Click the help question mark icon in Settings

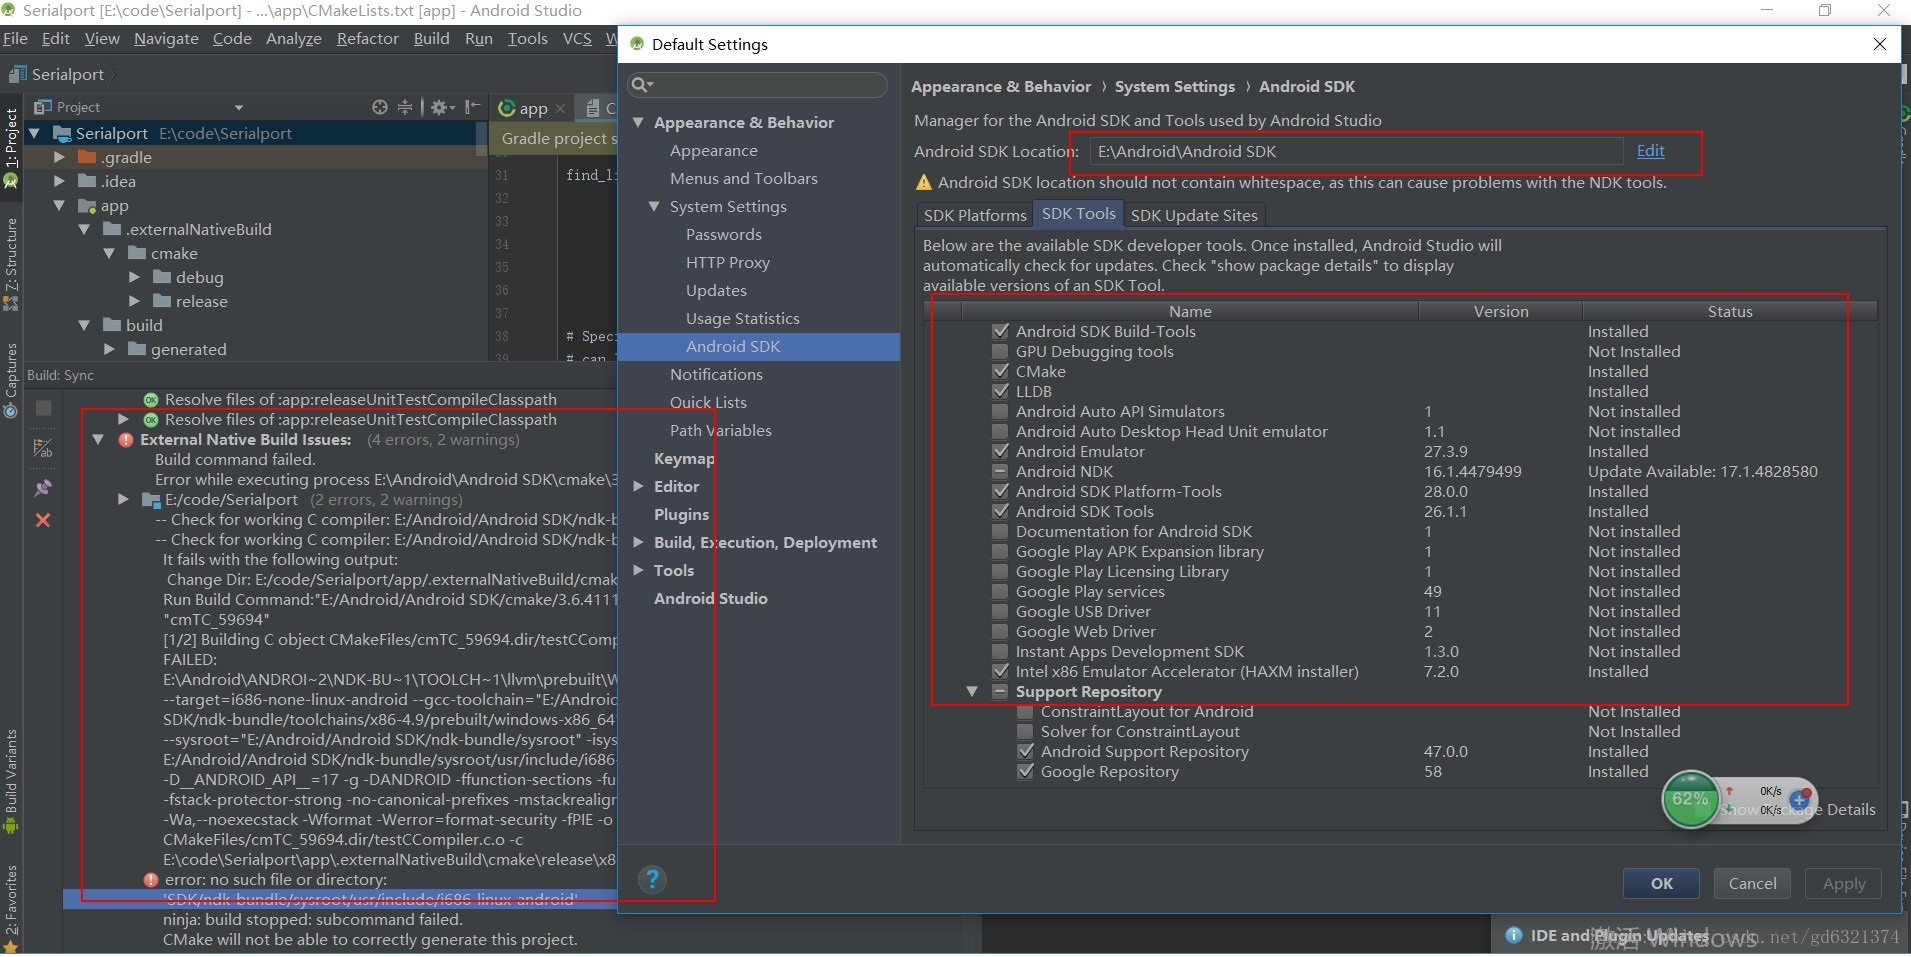(x=652, y=879)
